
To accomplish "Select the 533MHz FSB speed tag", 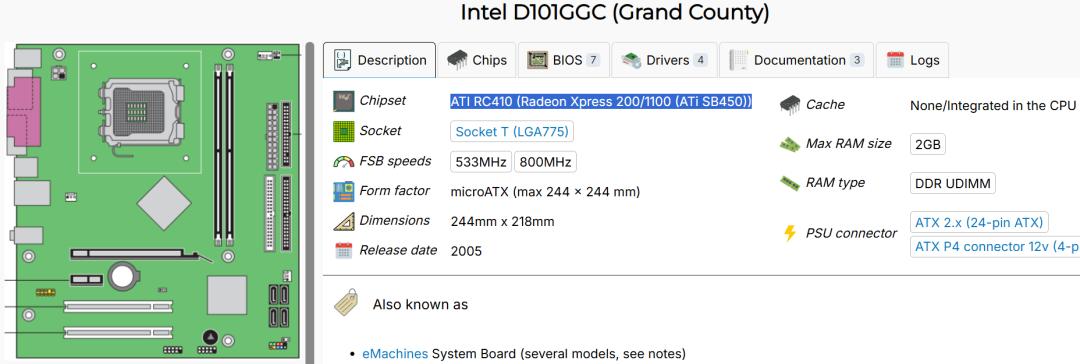I will point(481,162).
